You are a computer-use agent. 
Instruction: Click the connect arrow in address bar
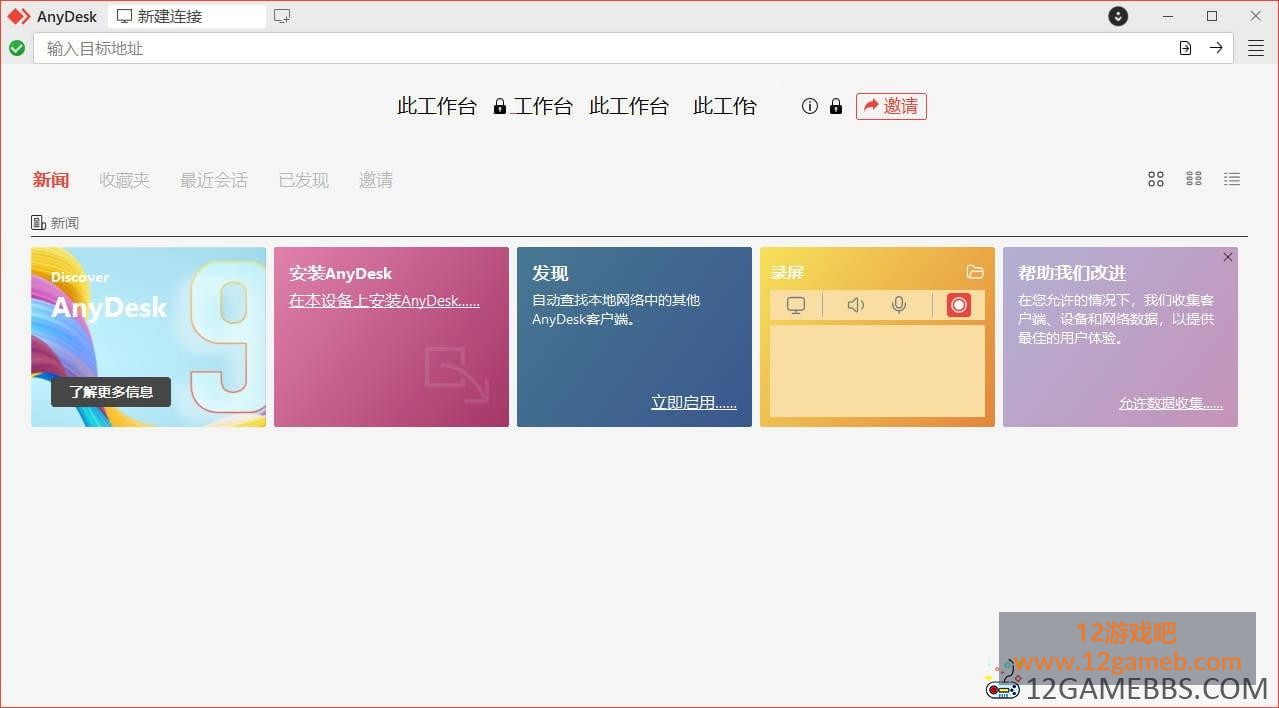coord(1216,48)
